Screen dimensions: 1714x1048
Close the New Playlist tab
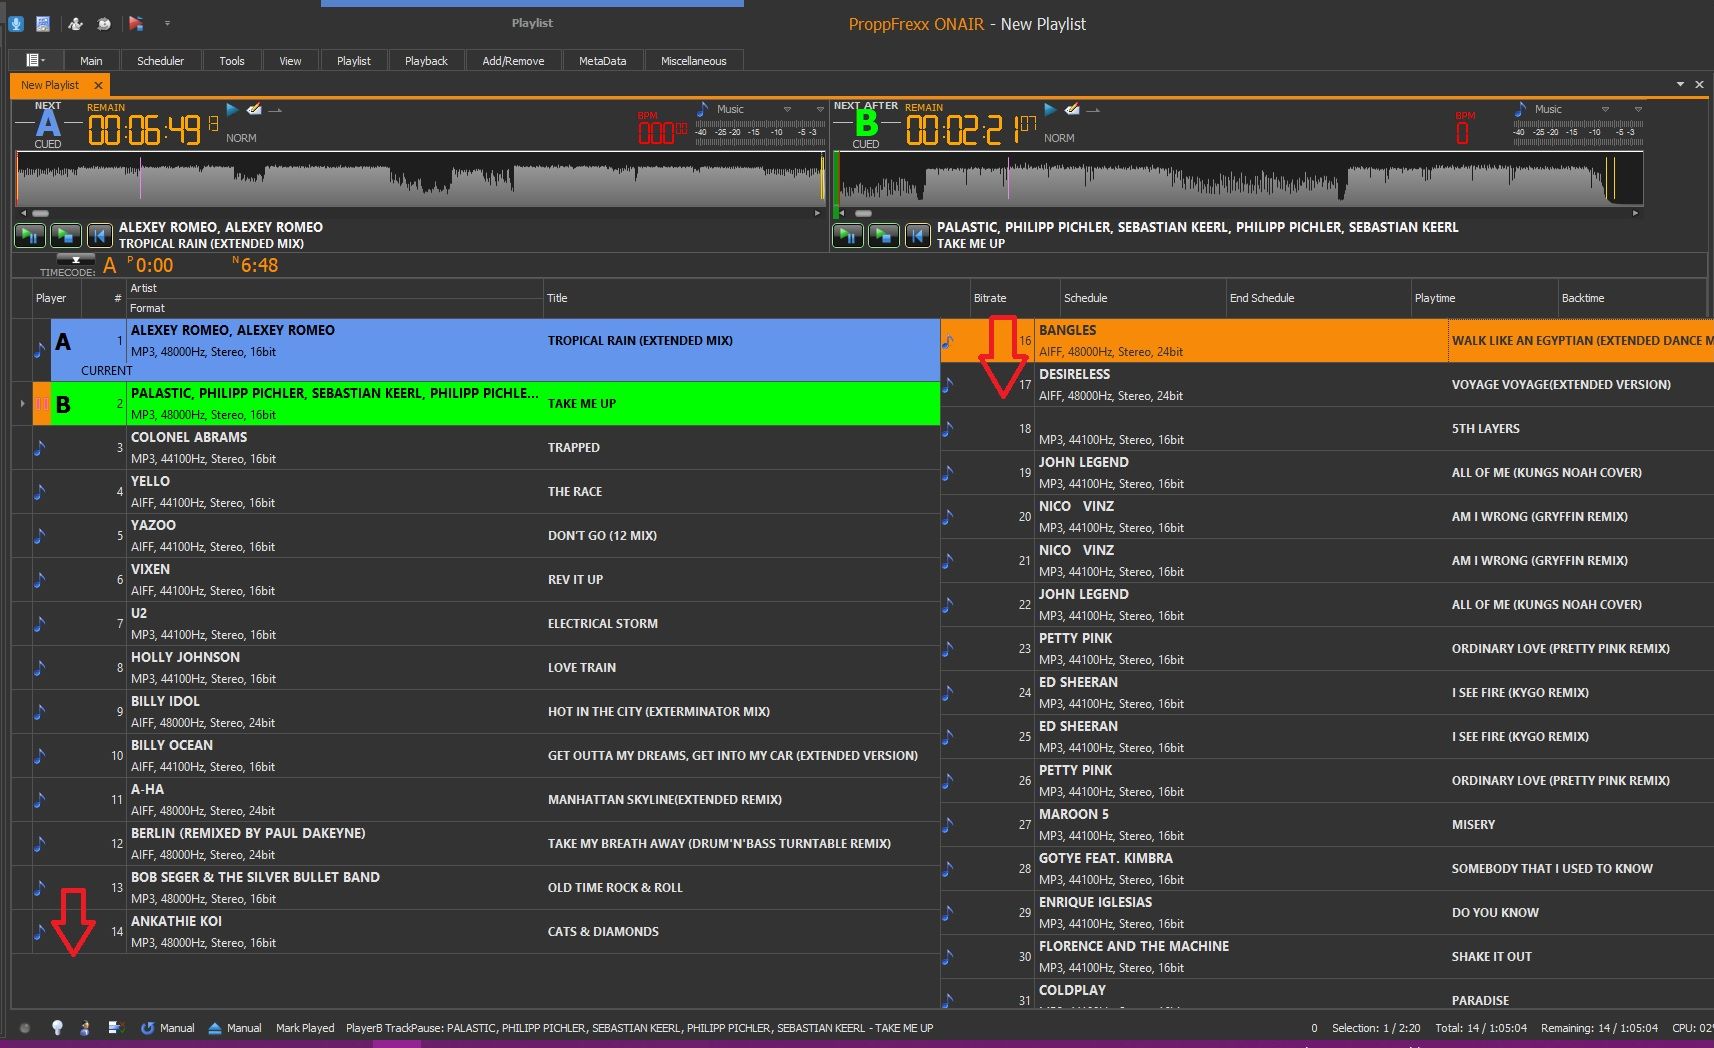[x=98, y=86]
